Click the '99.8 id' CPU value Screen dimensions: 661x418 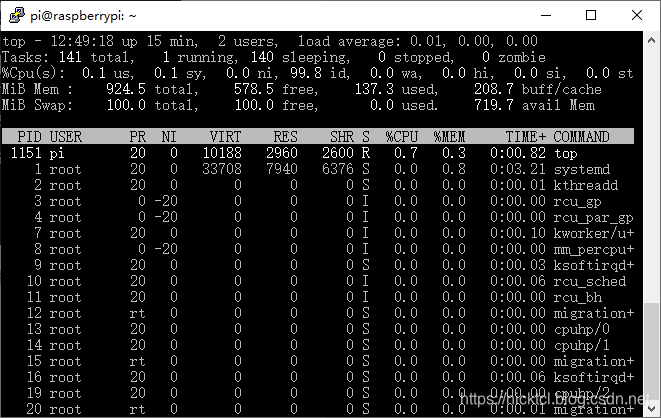point(320,73)
